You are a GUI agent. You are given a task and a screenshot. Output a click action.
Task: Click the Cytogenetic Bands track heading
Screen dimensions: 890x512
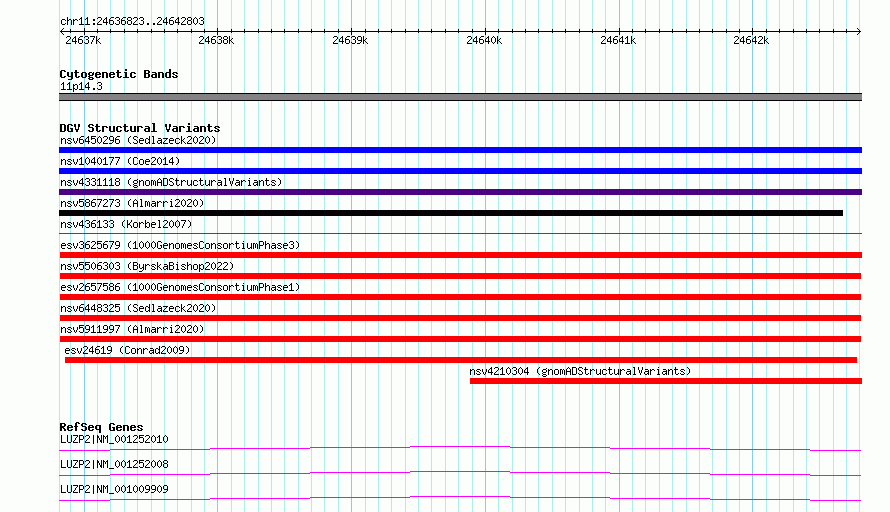119,74
